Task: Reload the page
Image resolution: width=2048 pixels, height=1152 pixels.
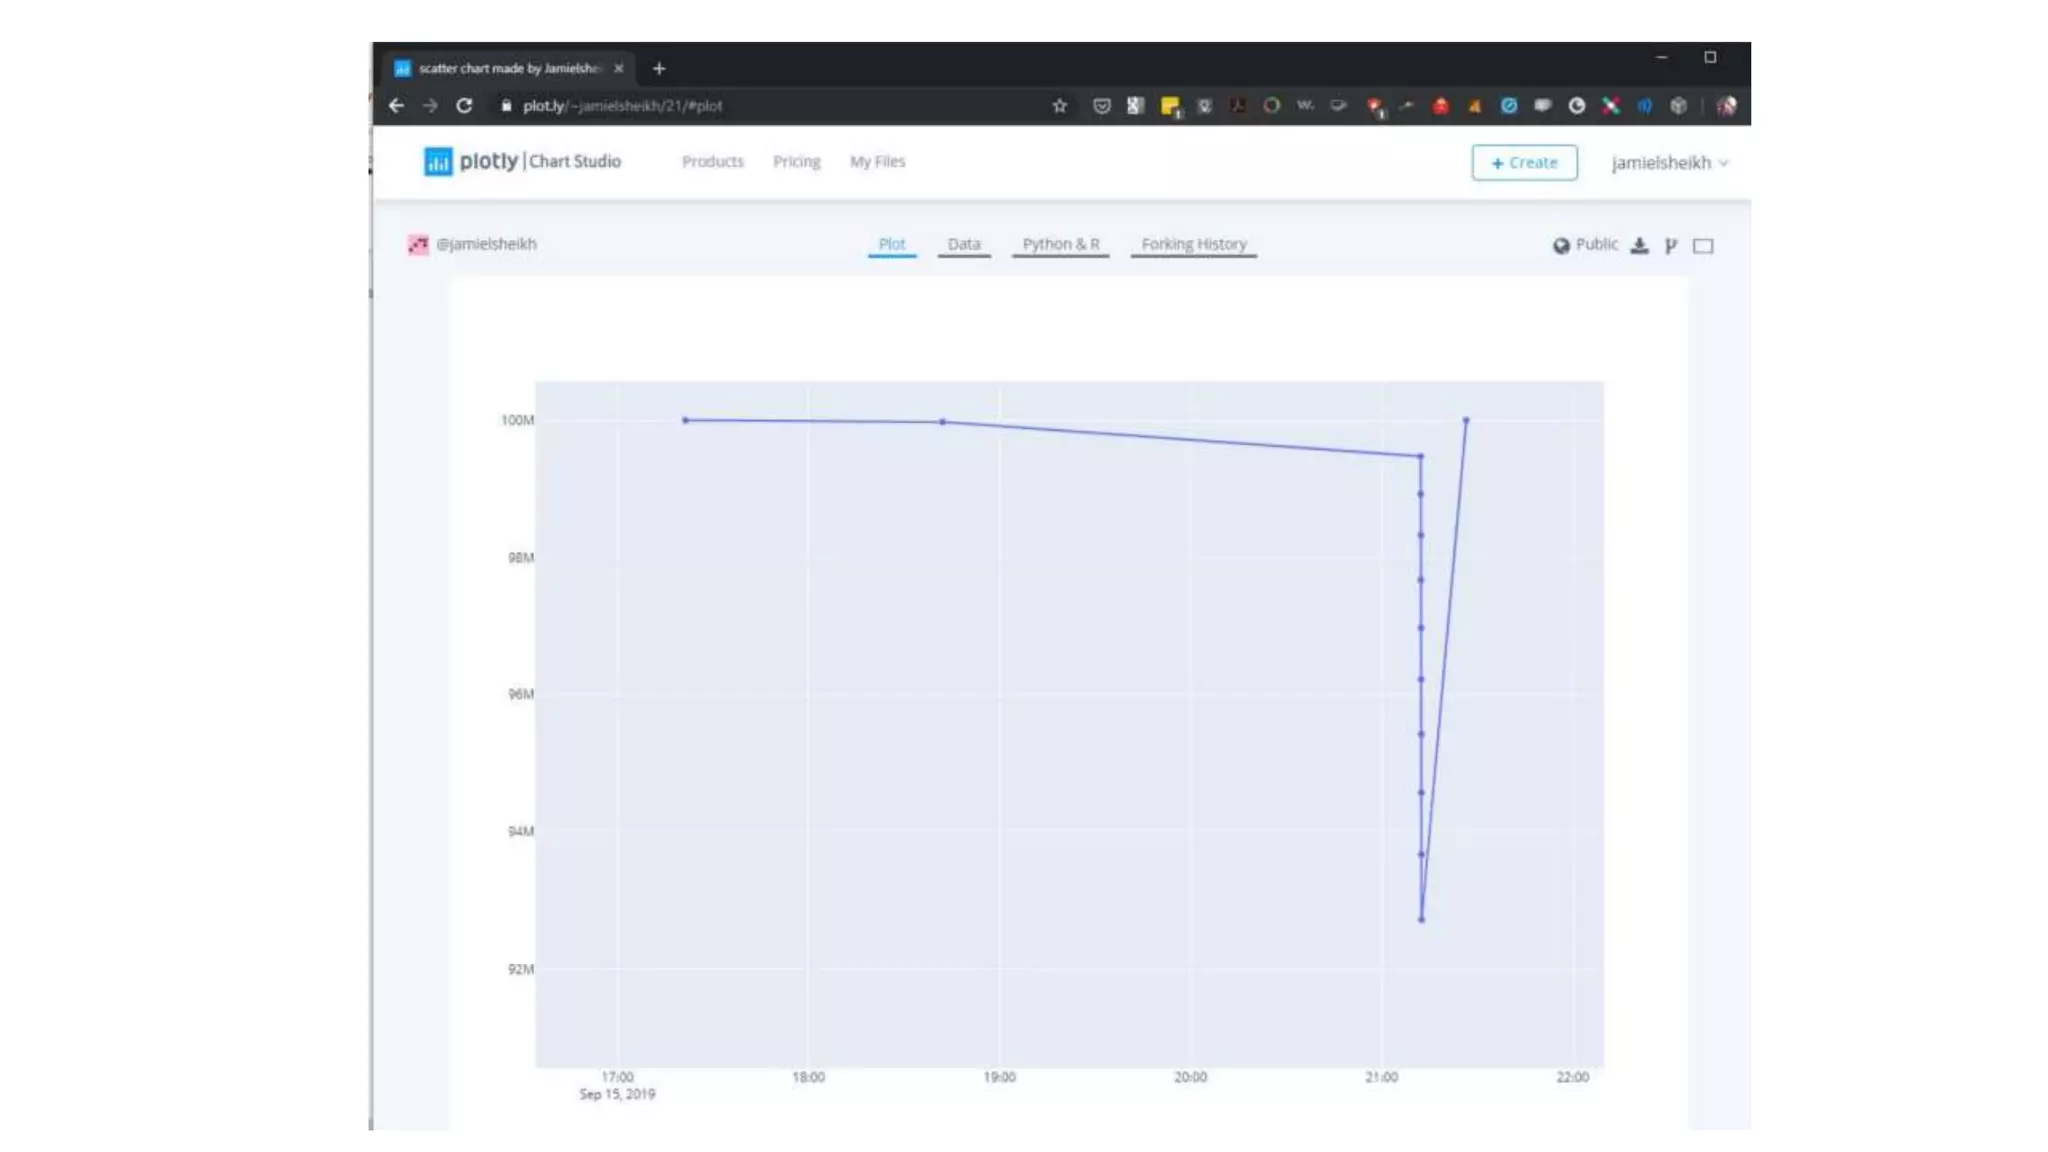Action: coord(464,106)
